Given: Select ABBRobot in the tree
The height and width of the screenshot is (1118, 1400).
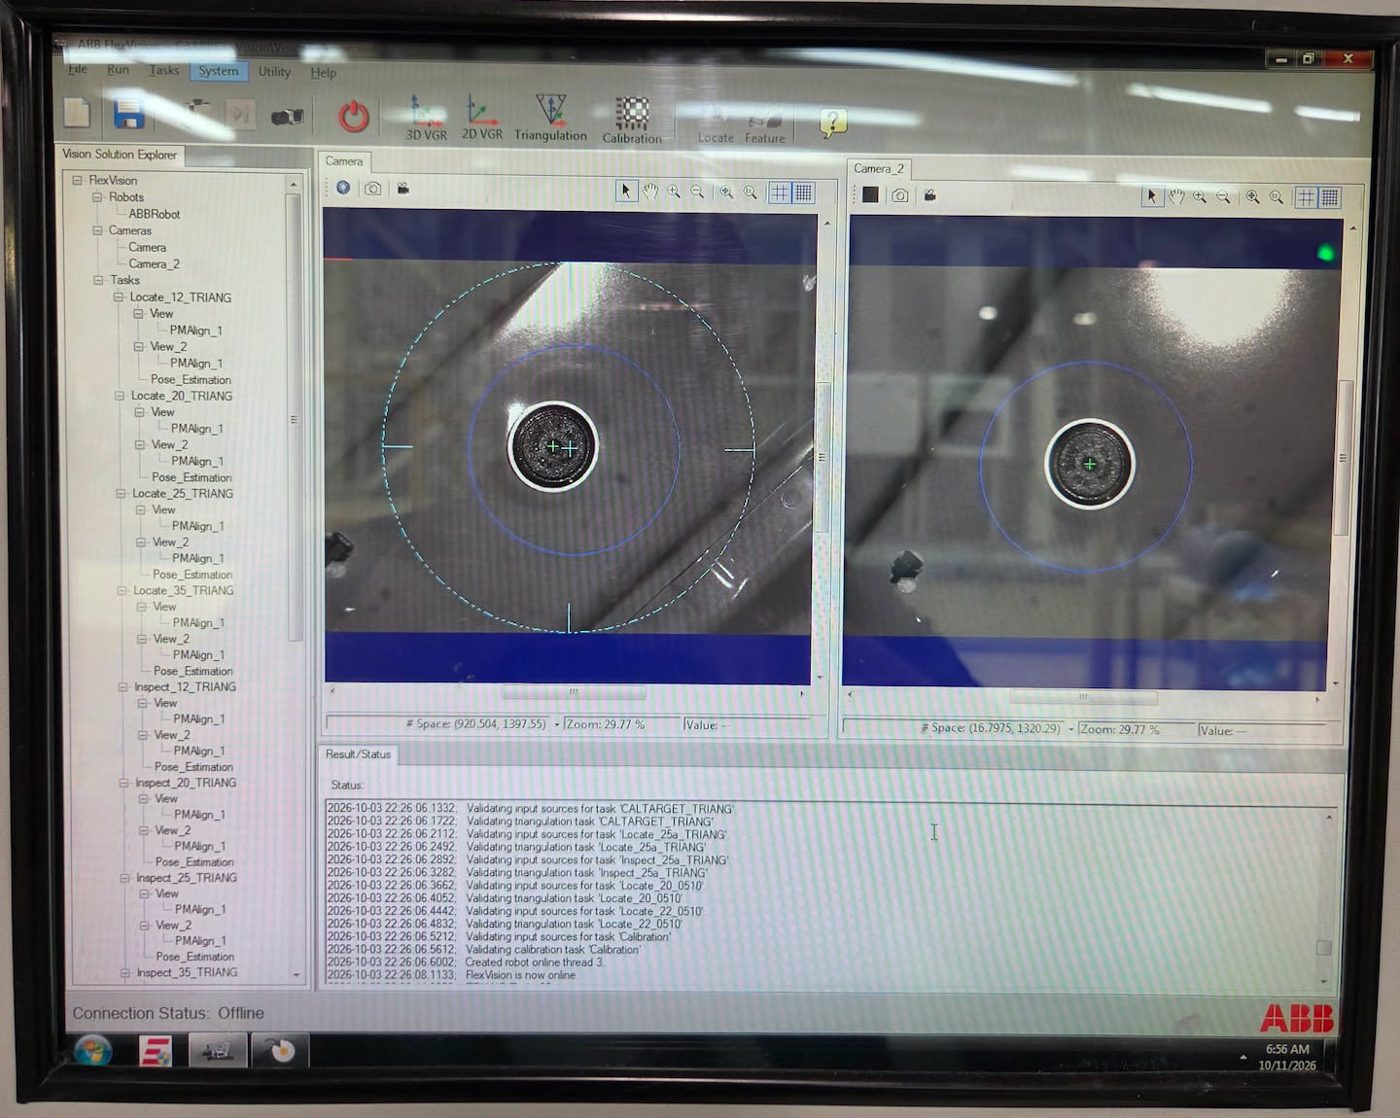Looking at the screenshot, I should (x=154, y=214).
